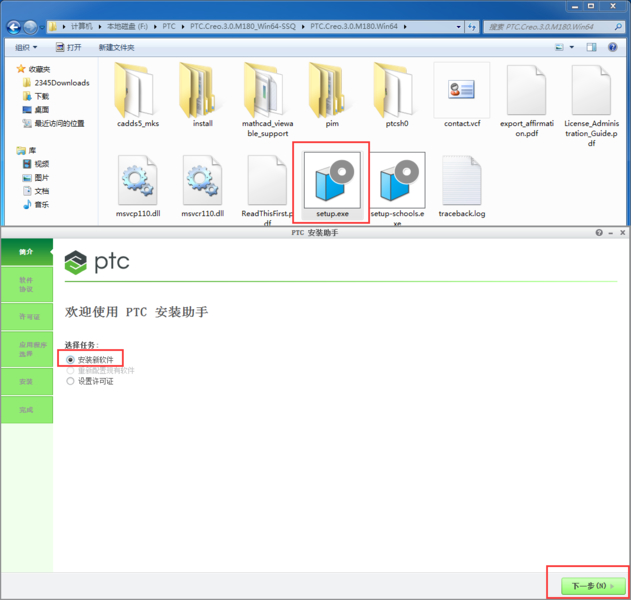Select the contact.vcf file icon
Viewport: 631px width, 600px height.
pos(462,90)
